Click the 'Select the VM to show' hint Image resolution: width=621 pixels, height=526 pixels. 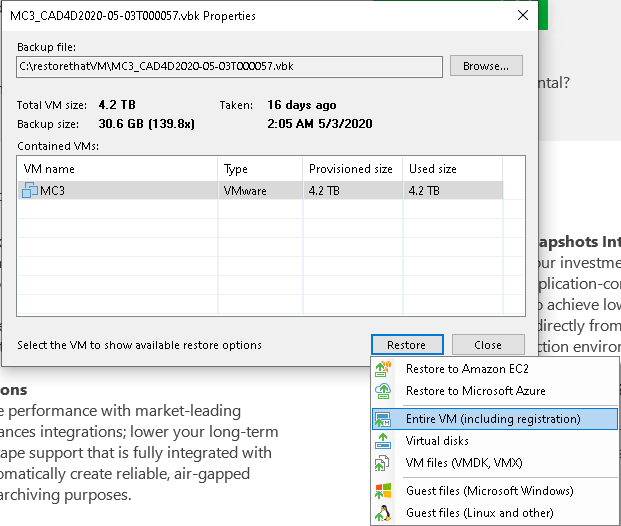[139, 345]
